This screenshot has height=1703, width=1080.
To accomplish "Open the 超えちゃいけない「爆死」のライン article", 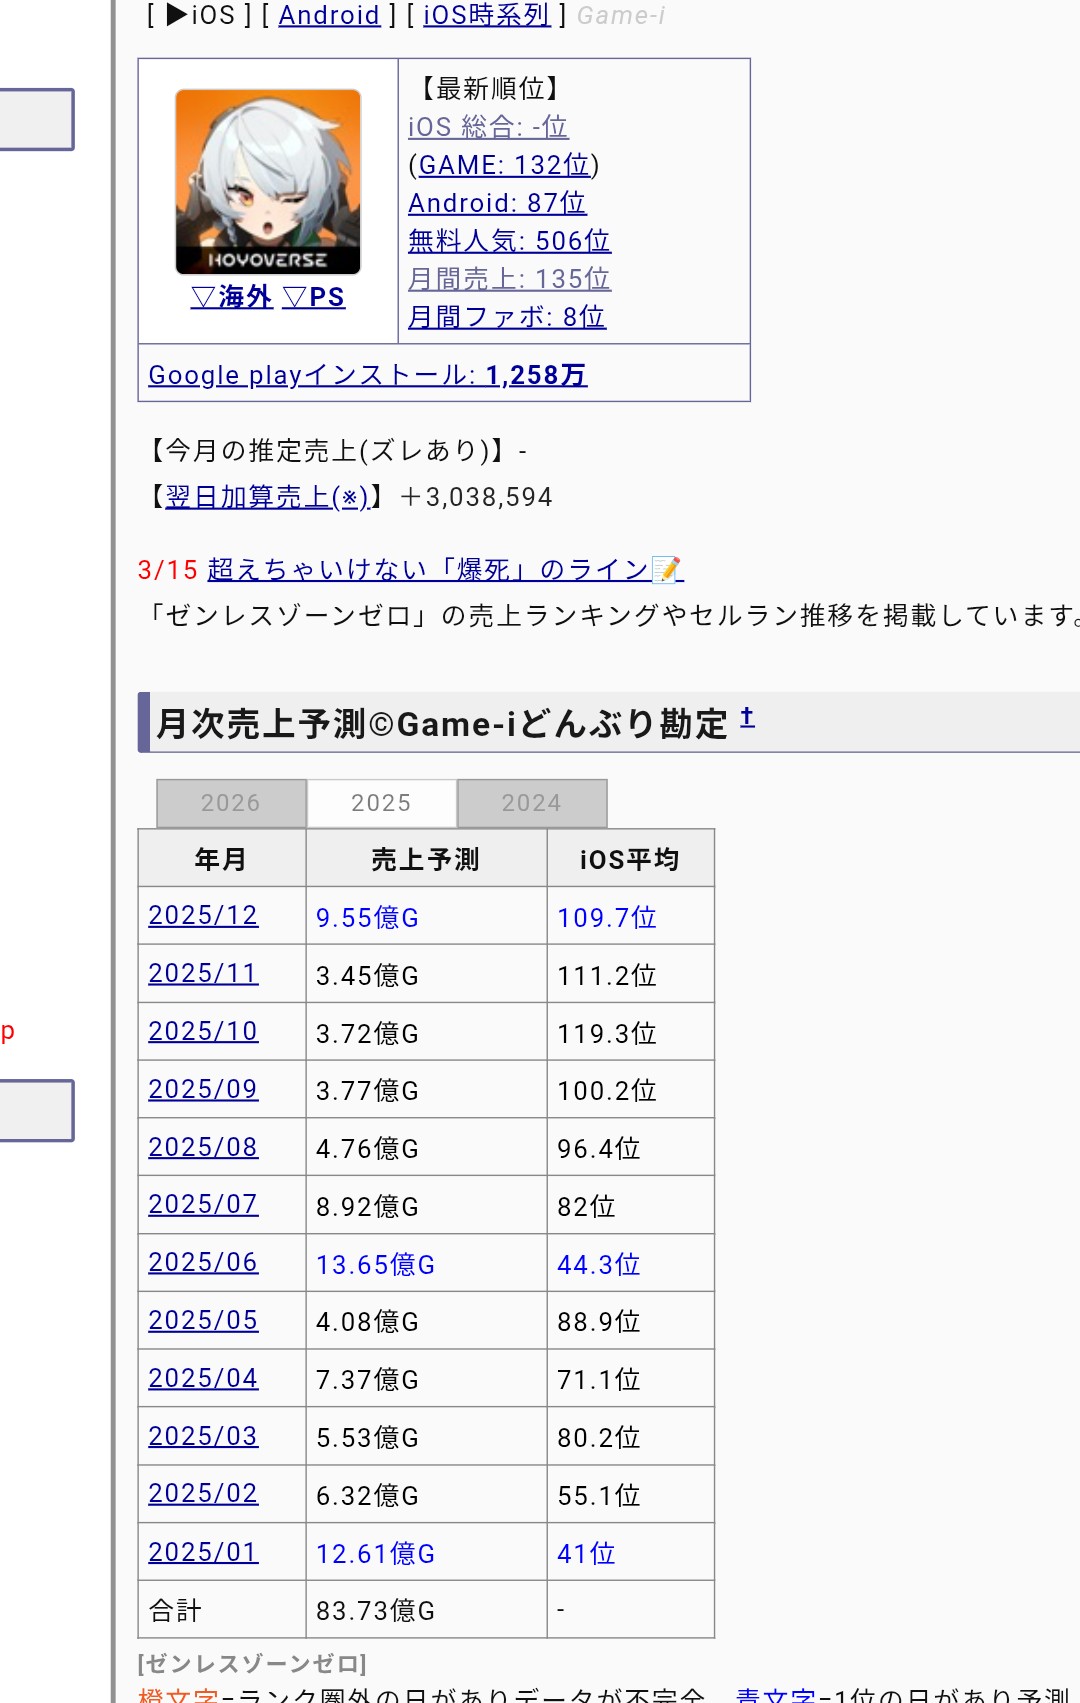I will coord(444,570).
